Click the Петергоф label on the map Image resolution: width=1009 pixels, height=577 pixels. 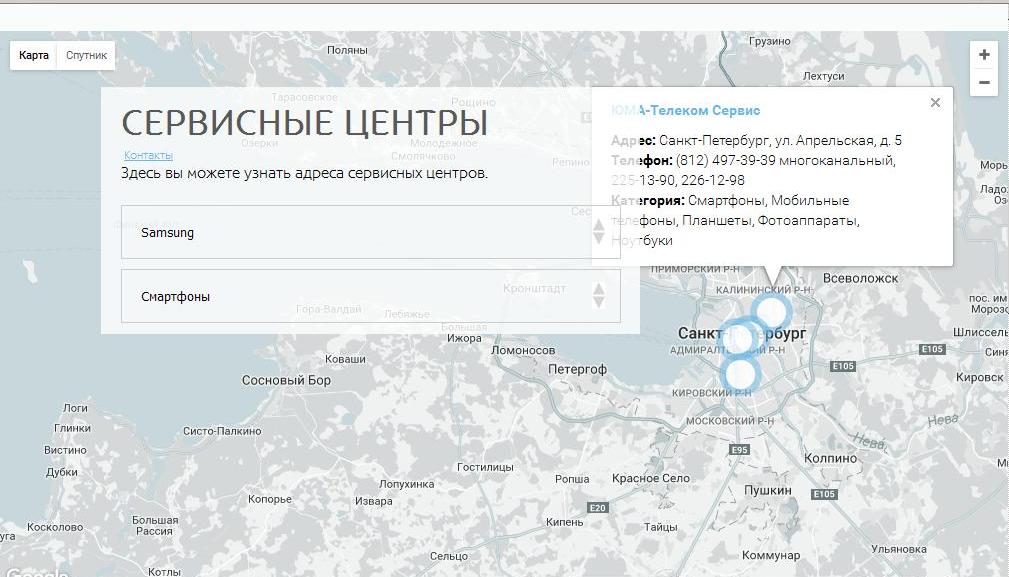click(x=577, y=369)
